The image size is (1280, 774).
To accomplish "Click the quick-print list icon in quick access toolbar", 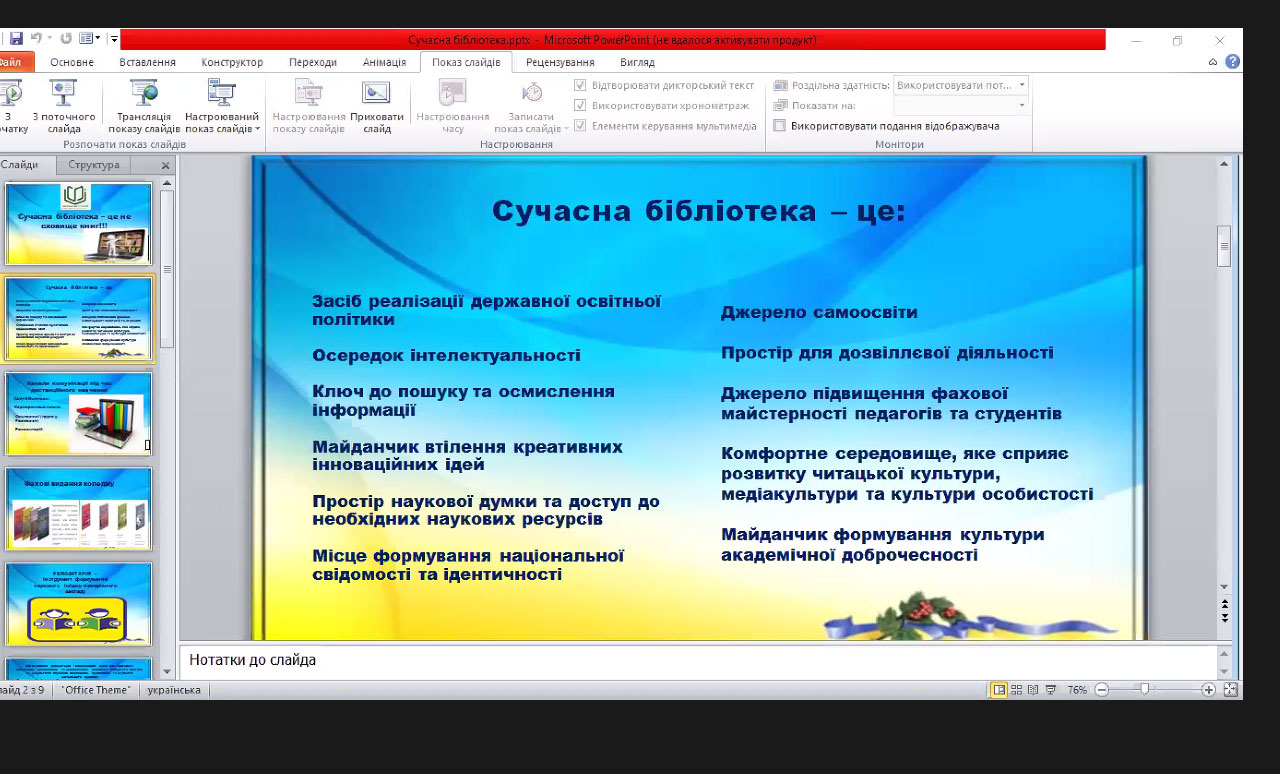I will pos(86,38).
